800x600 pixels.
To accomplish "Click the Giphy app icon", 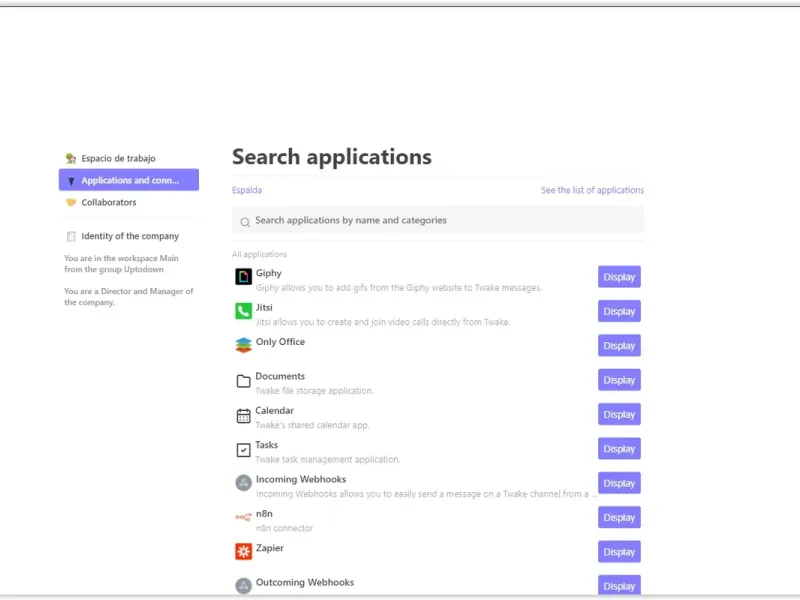I will tap(243, 277).
